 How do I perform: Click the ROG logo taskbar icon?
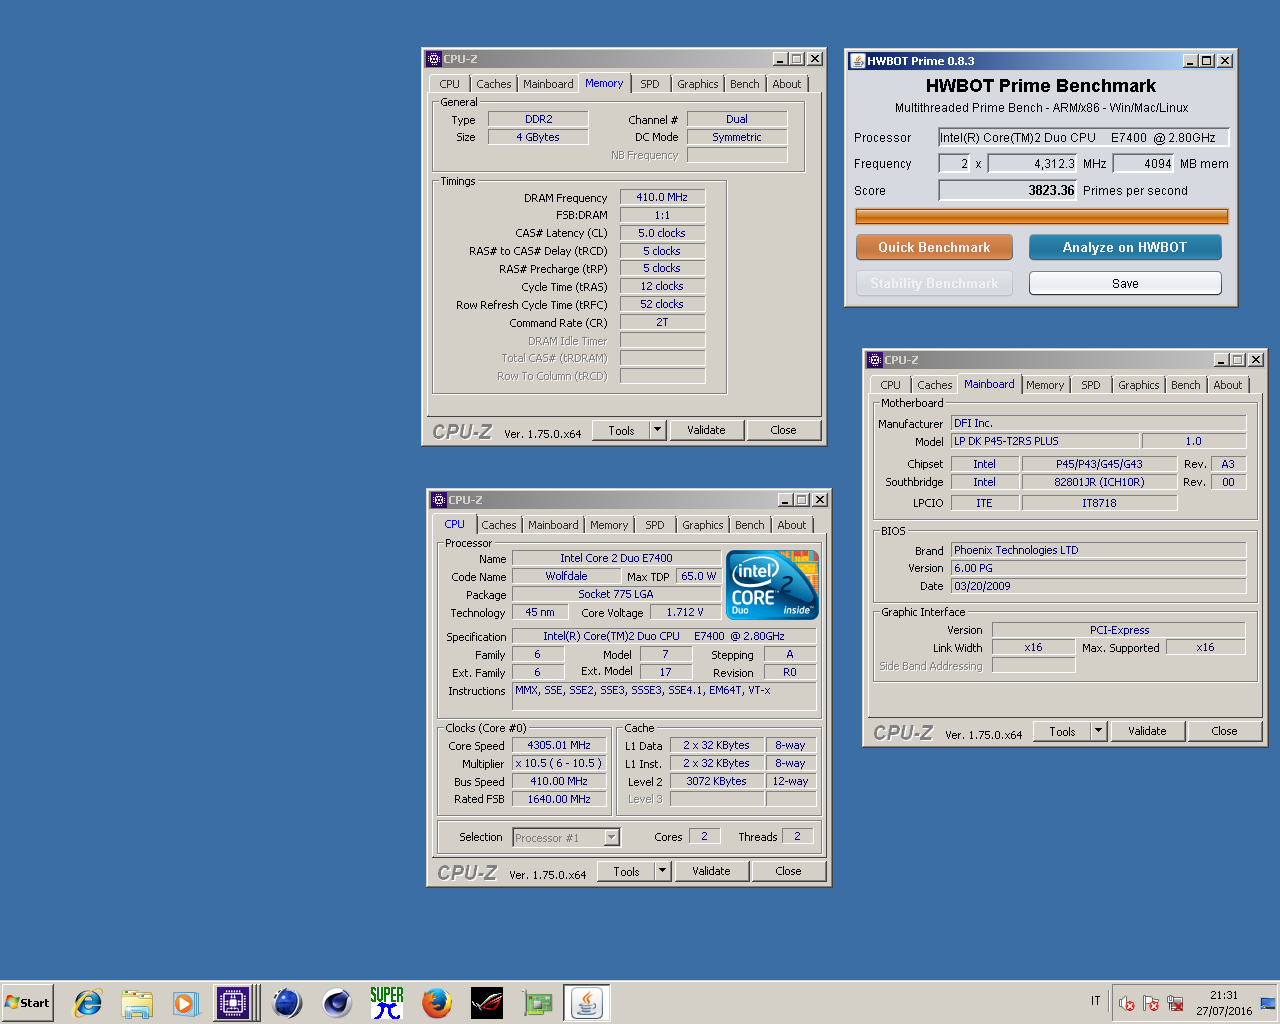[x=487, y=1003]
